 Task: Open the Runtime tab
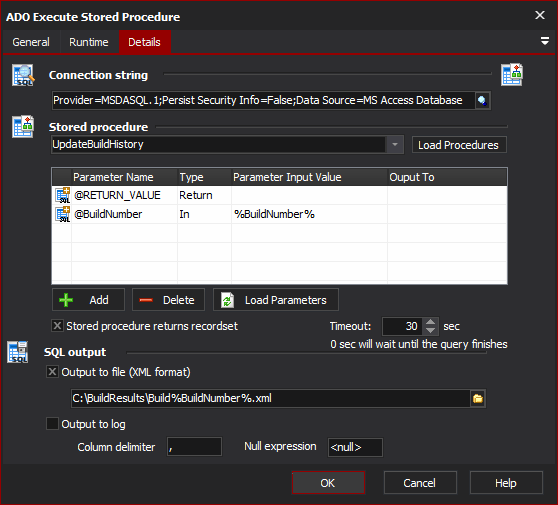[x=89, y=42]
